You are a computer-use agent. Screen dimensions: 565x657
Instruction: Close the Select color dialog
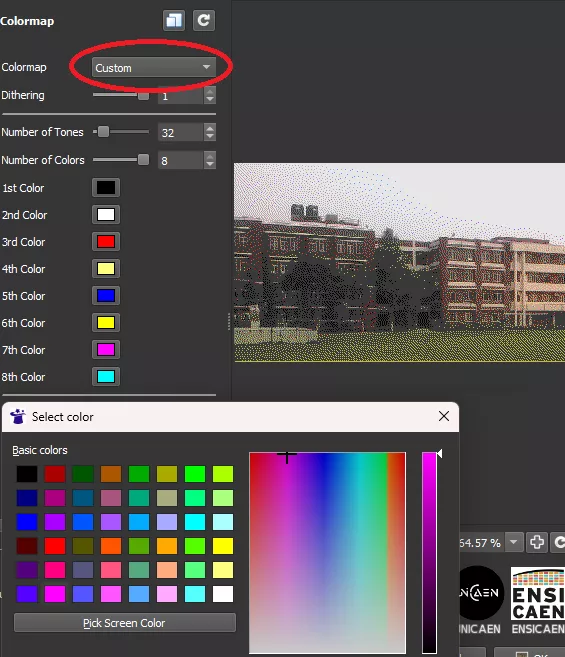[444, 416]
